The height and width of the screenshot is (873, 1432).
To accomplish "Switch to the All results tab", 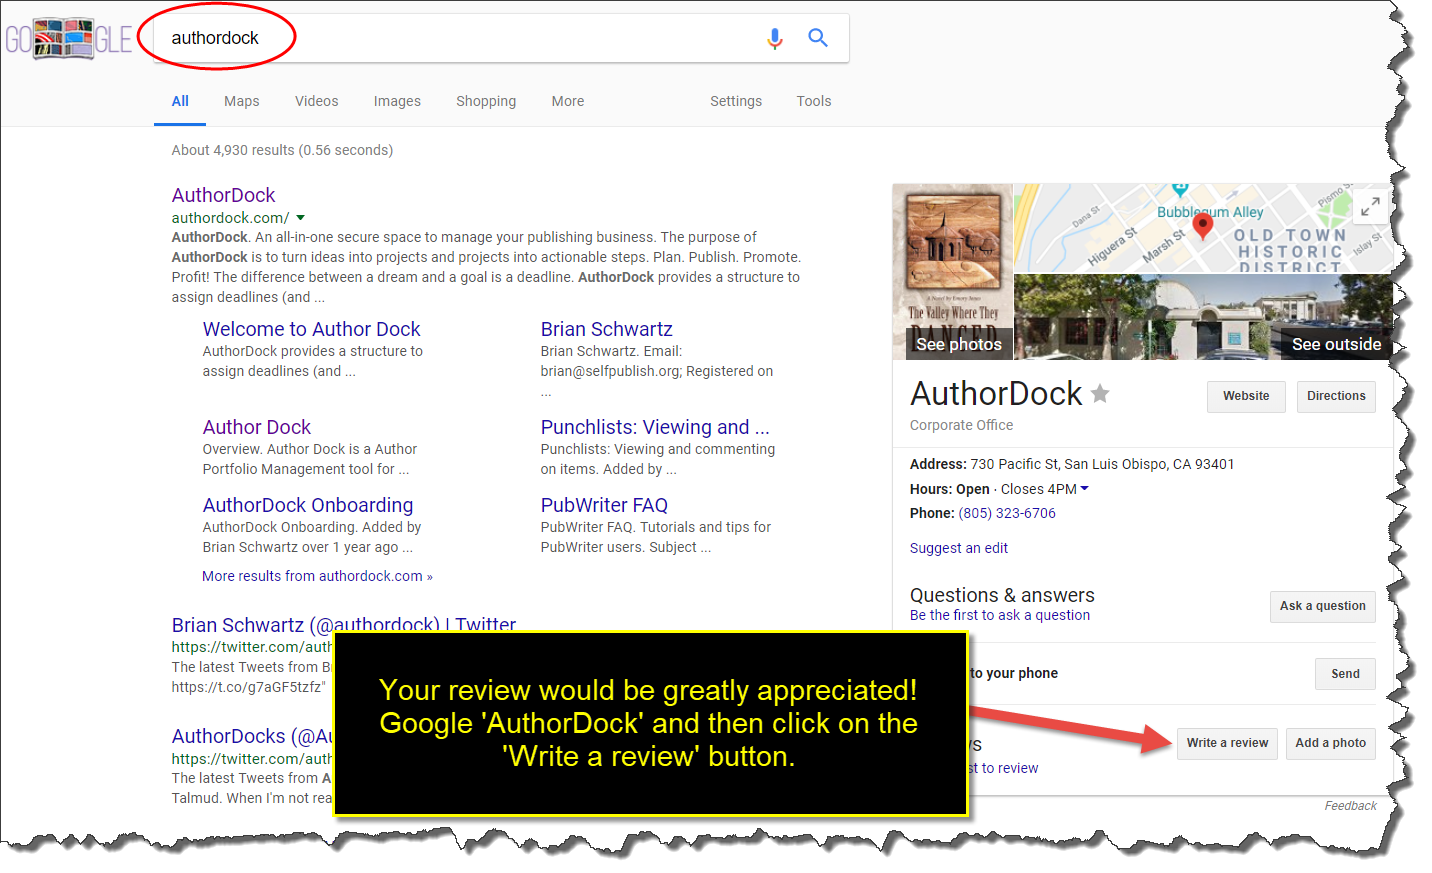I will click(x=180, y=101).
